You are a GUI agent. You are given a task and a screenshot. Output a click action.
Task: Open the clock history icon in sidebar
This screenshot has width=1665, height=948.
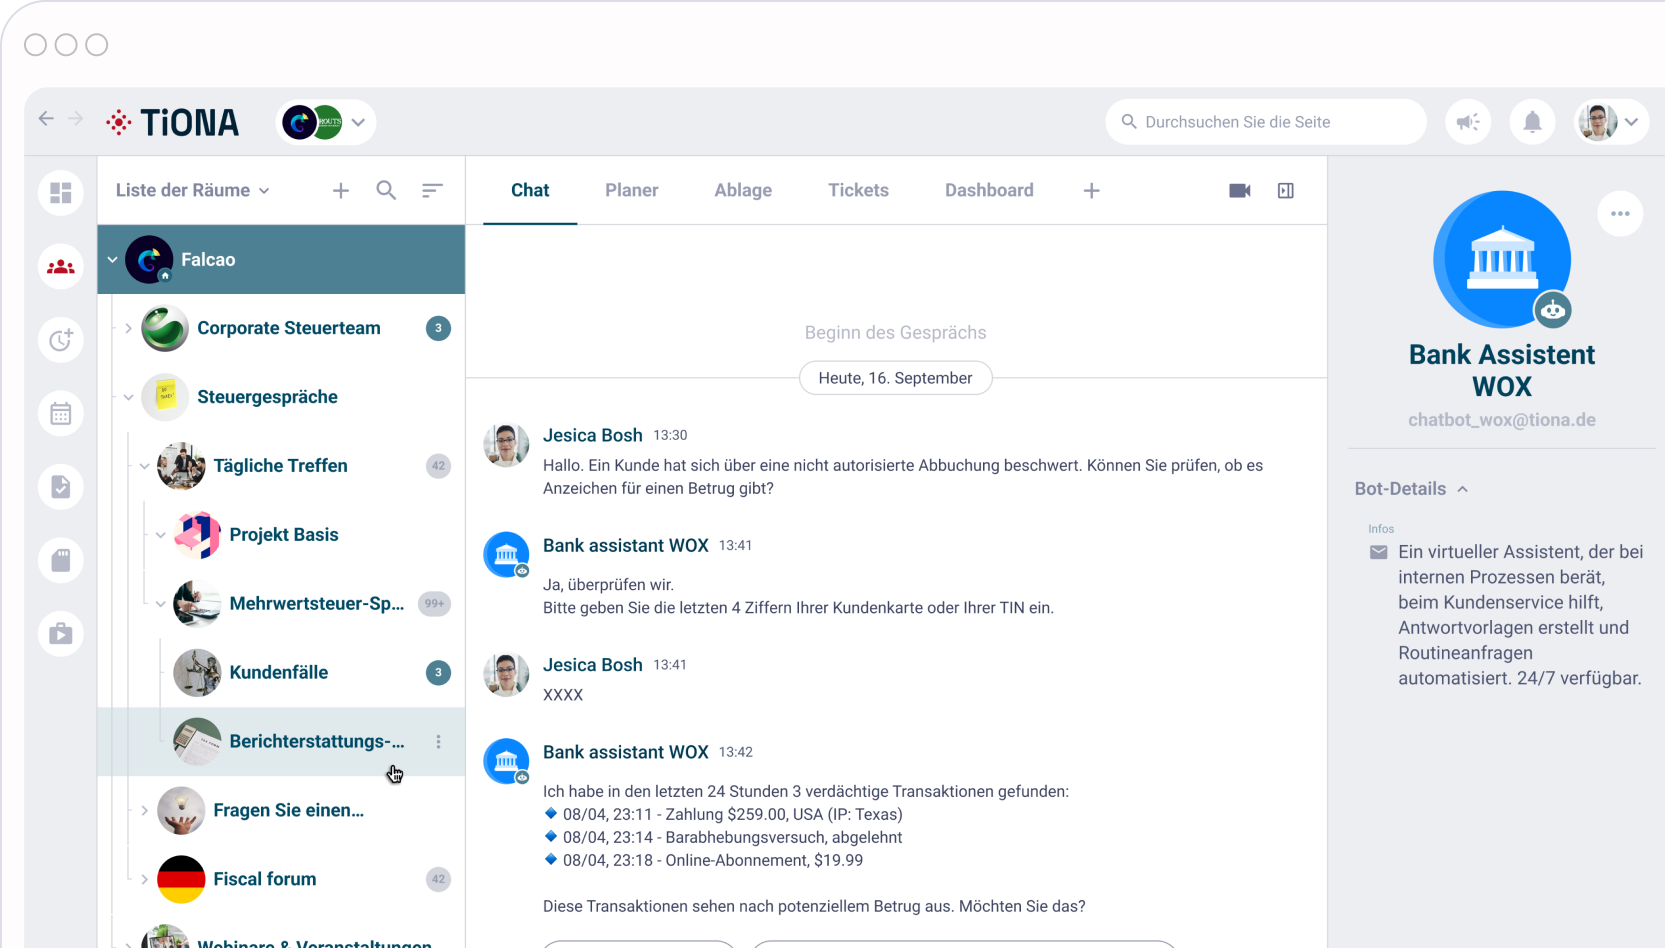pos(61,340)
